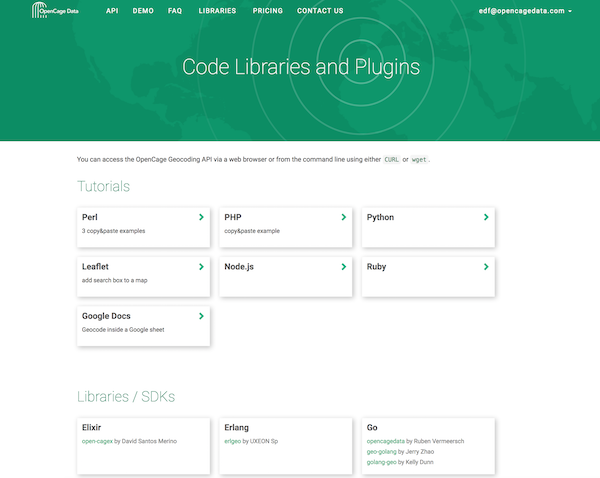Click the arrow on the Python card

(486, 217)
